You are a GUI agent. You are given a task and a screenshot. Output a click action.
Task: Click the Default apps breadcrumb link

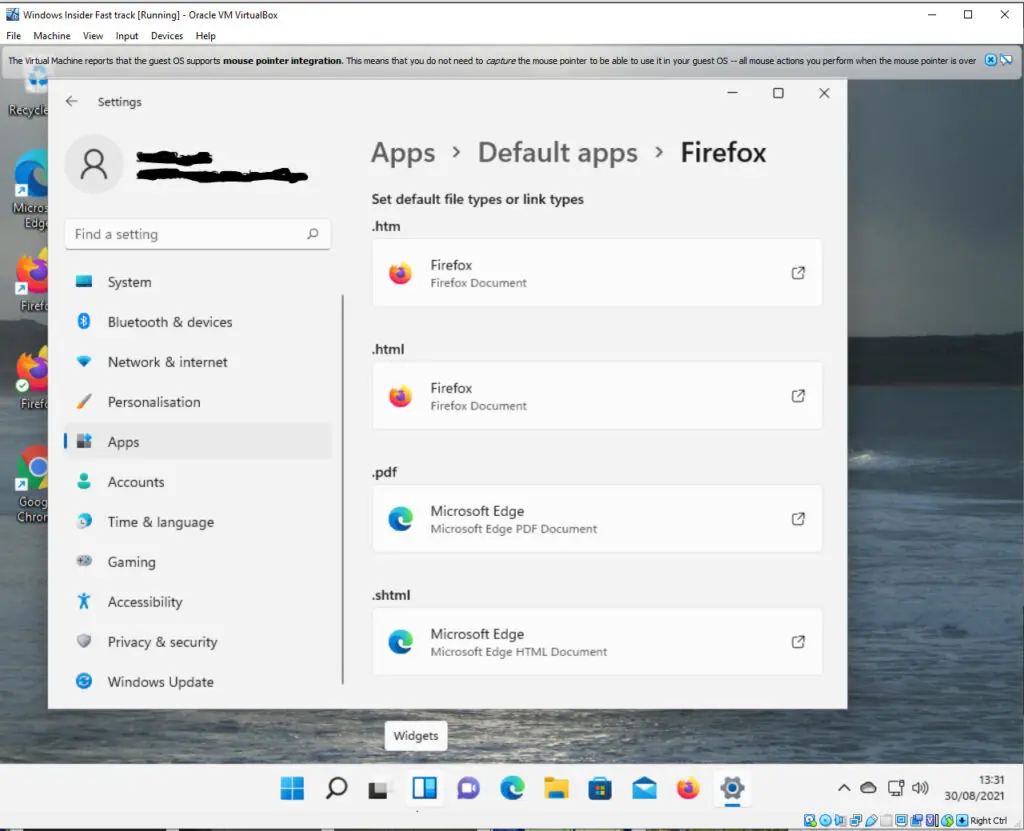(x=558, y=153)
